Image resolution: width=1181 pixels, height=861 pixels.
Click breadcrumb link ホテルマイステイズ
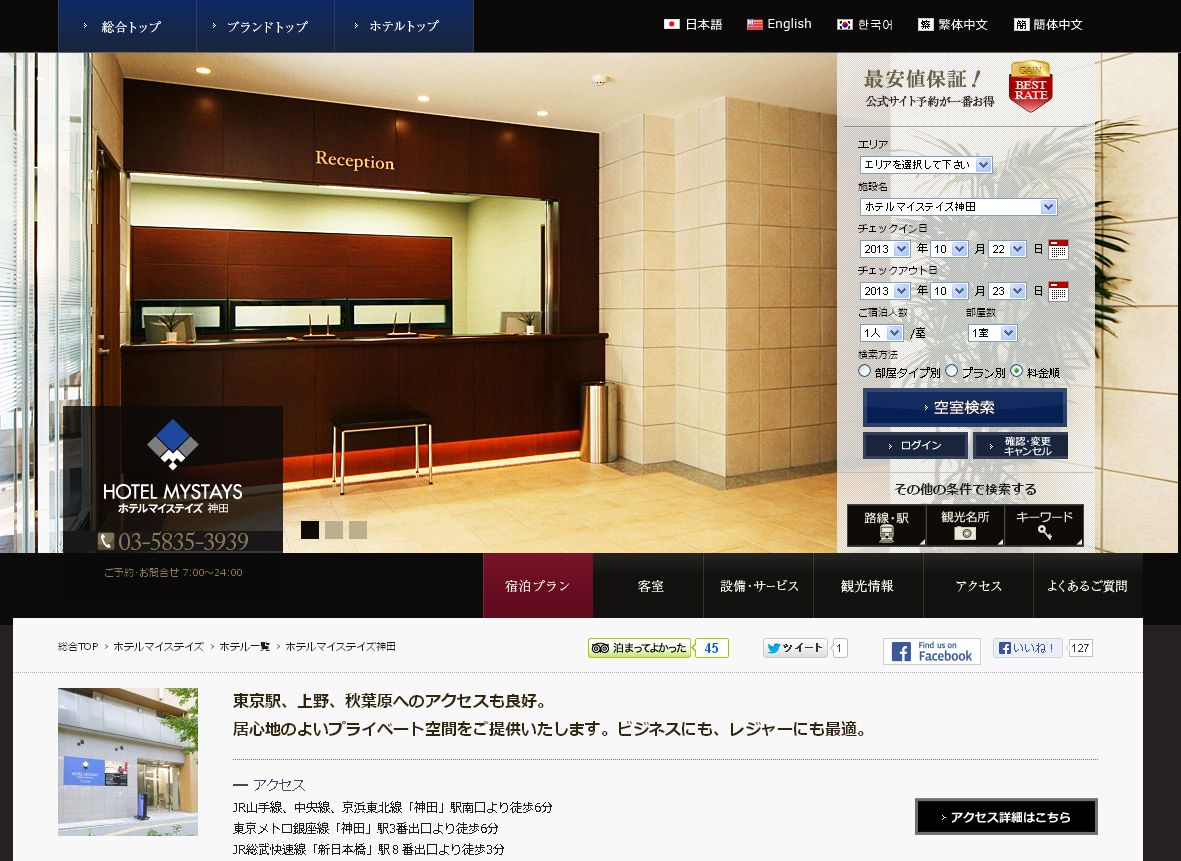[158, 646]
